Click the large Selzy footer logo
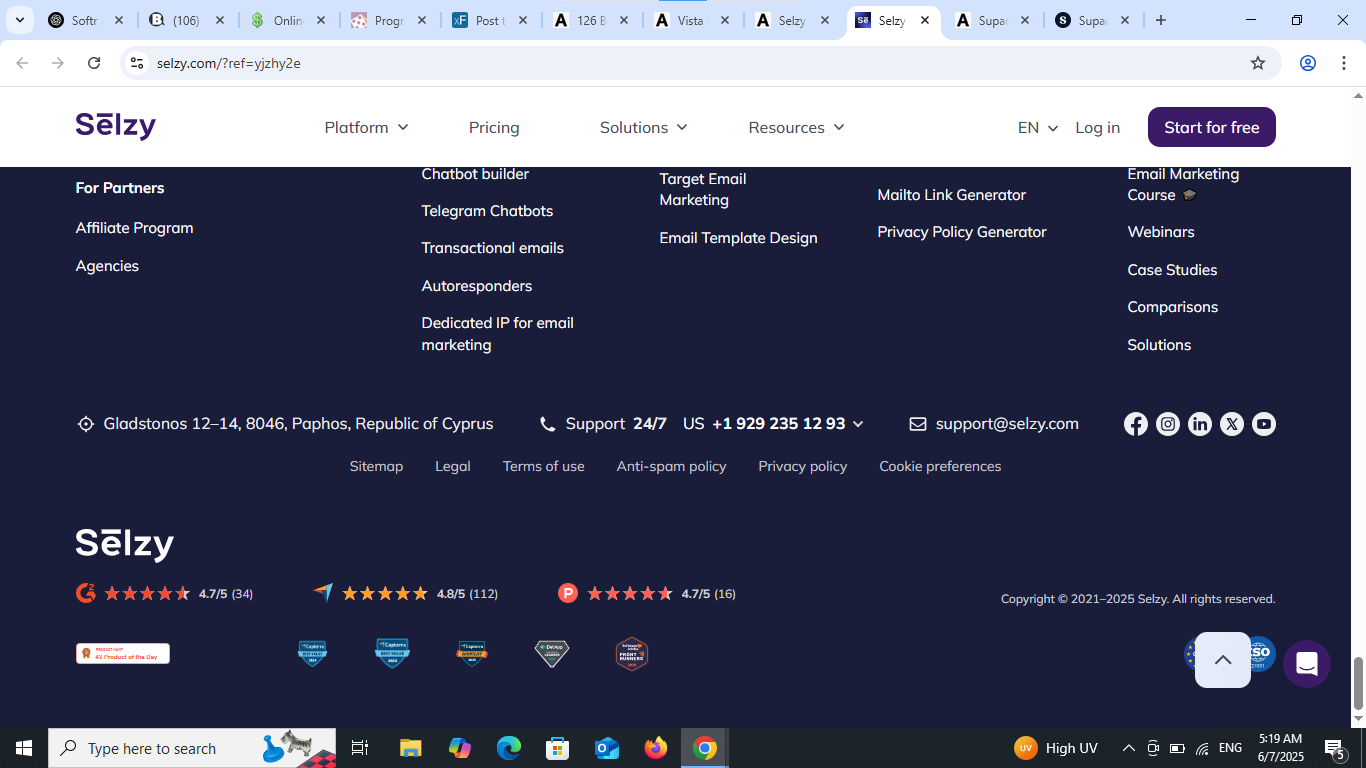Image resolution: width=1366 pixels, height=768 pixels. pos(125,544)
